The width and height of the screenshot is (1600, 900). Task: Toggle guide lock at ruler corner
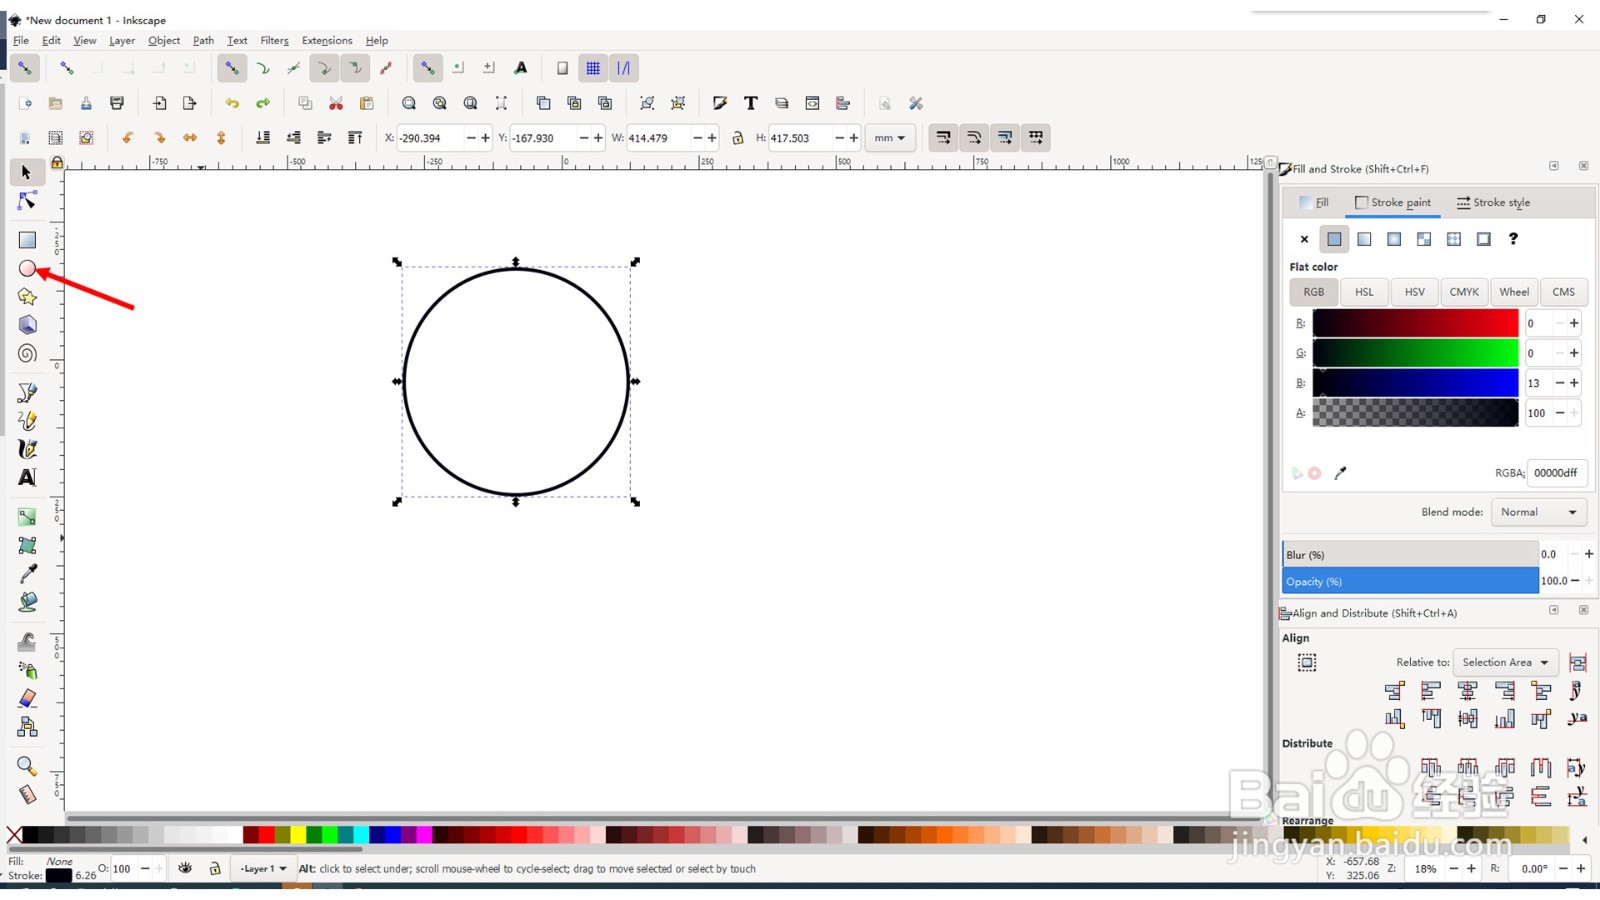coord(57,162)
